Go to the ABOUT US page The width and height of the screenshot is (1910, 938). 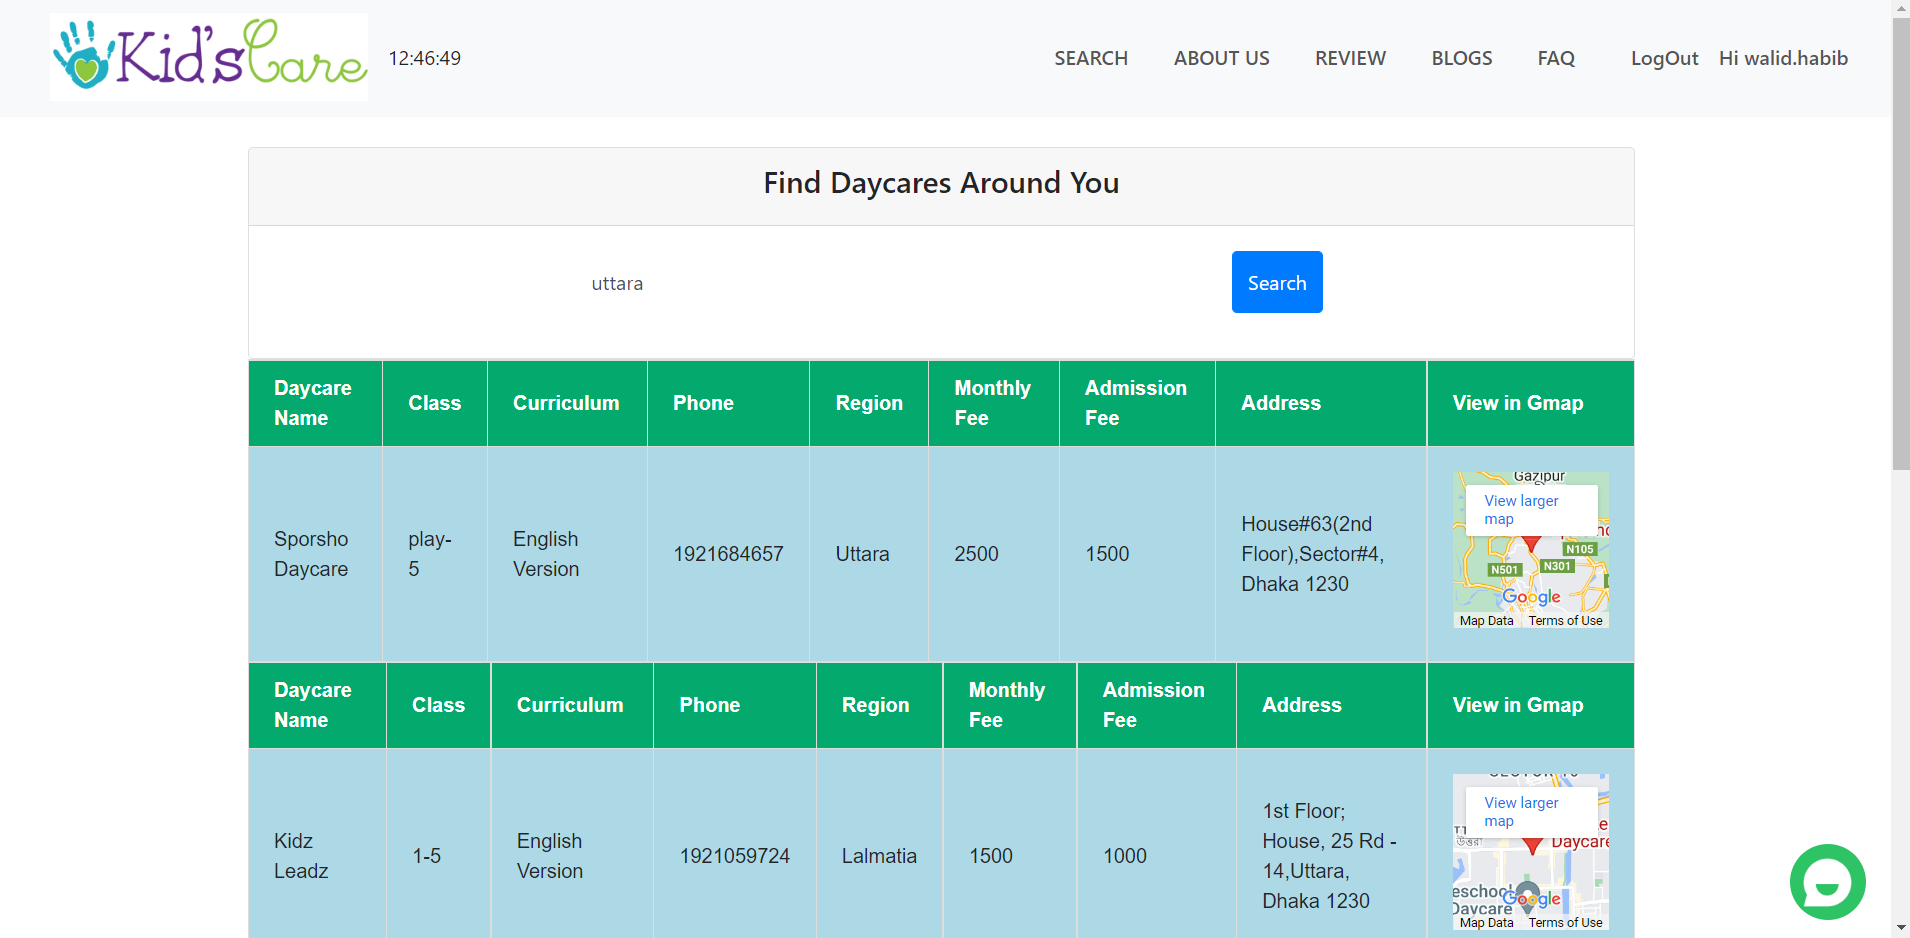pos(1221,58)
